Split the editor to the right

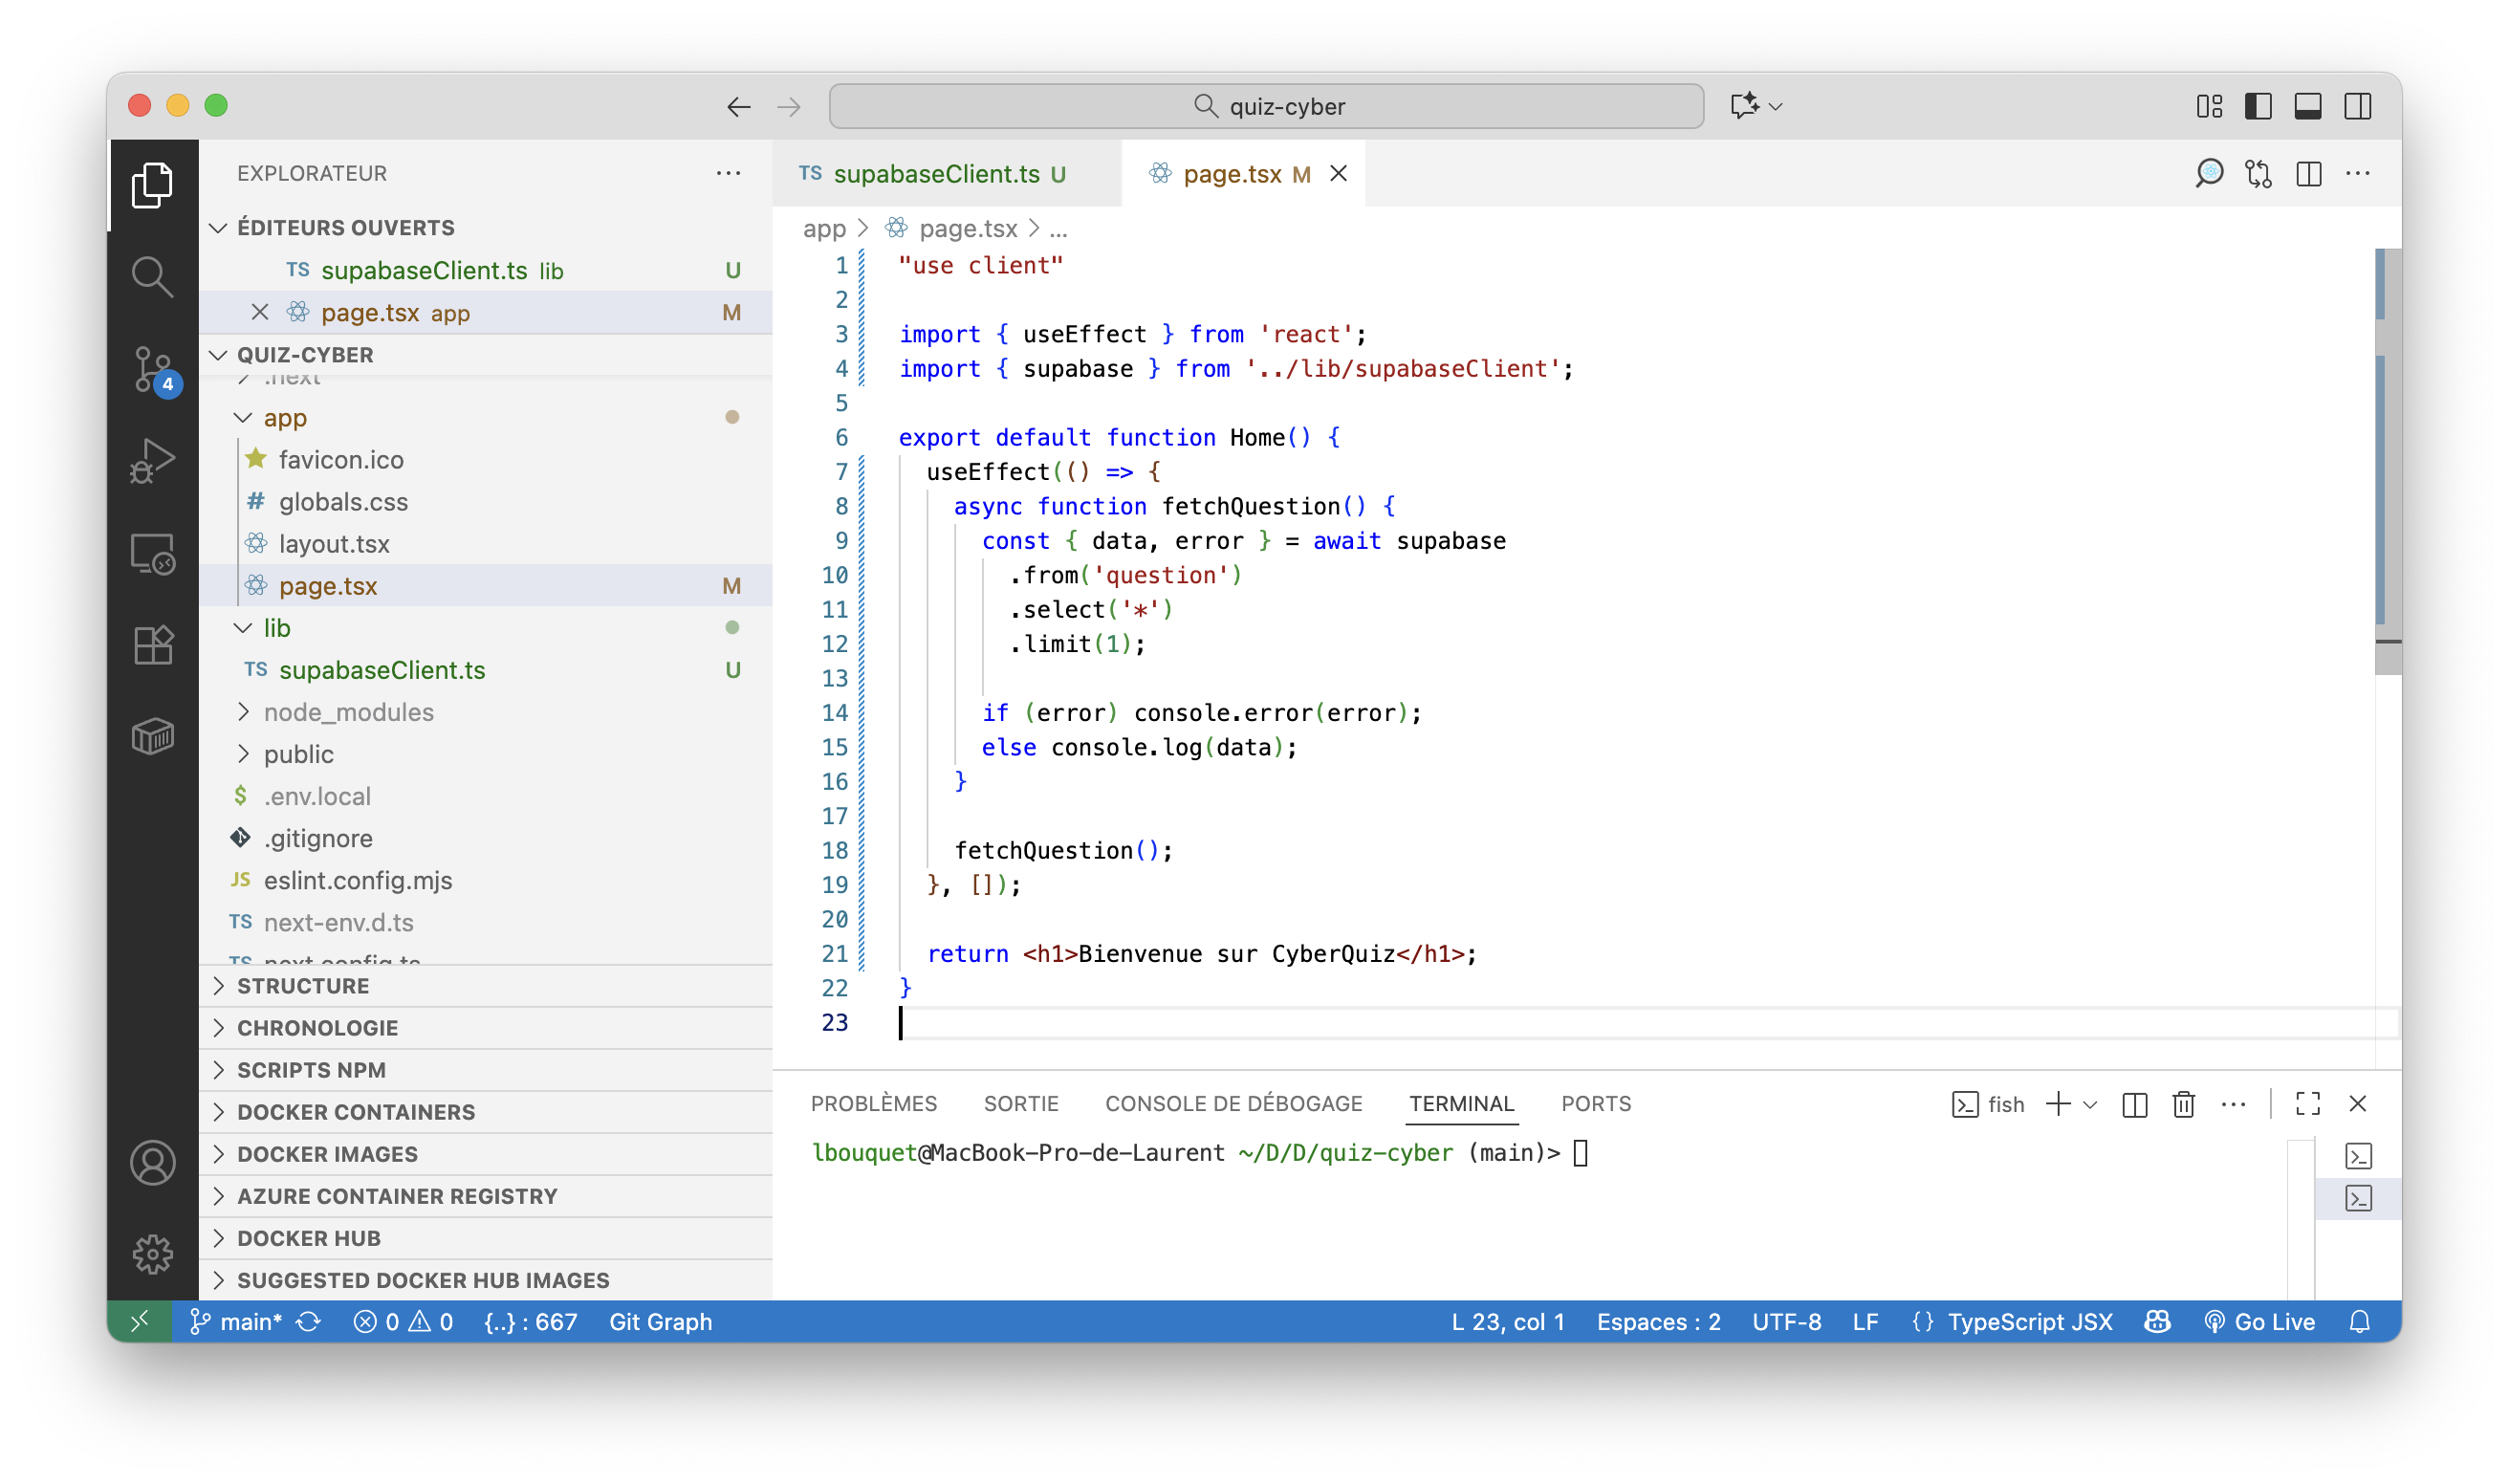point(2308,174)
